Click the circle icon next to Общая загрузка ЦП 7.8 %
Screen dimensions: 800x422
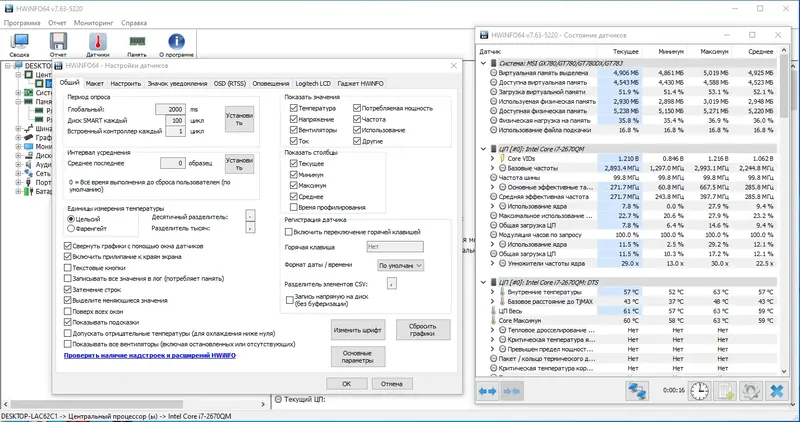click(x=493, y=225)
